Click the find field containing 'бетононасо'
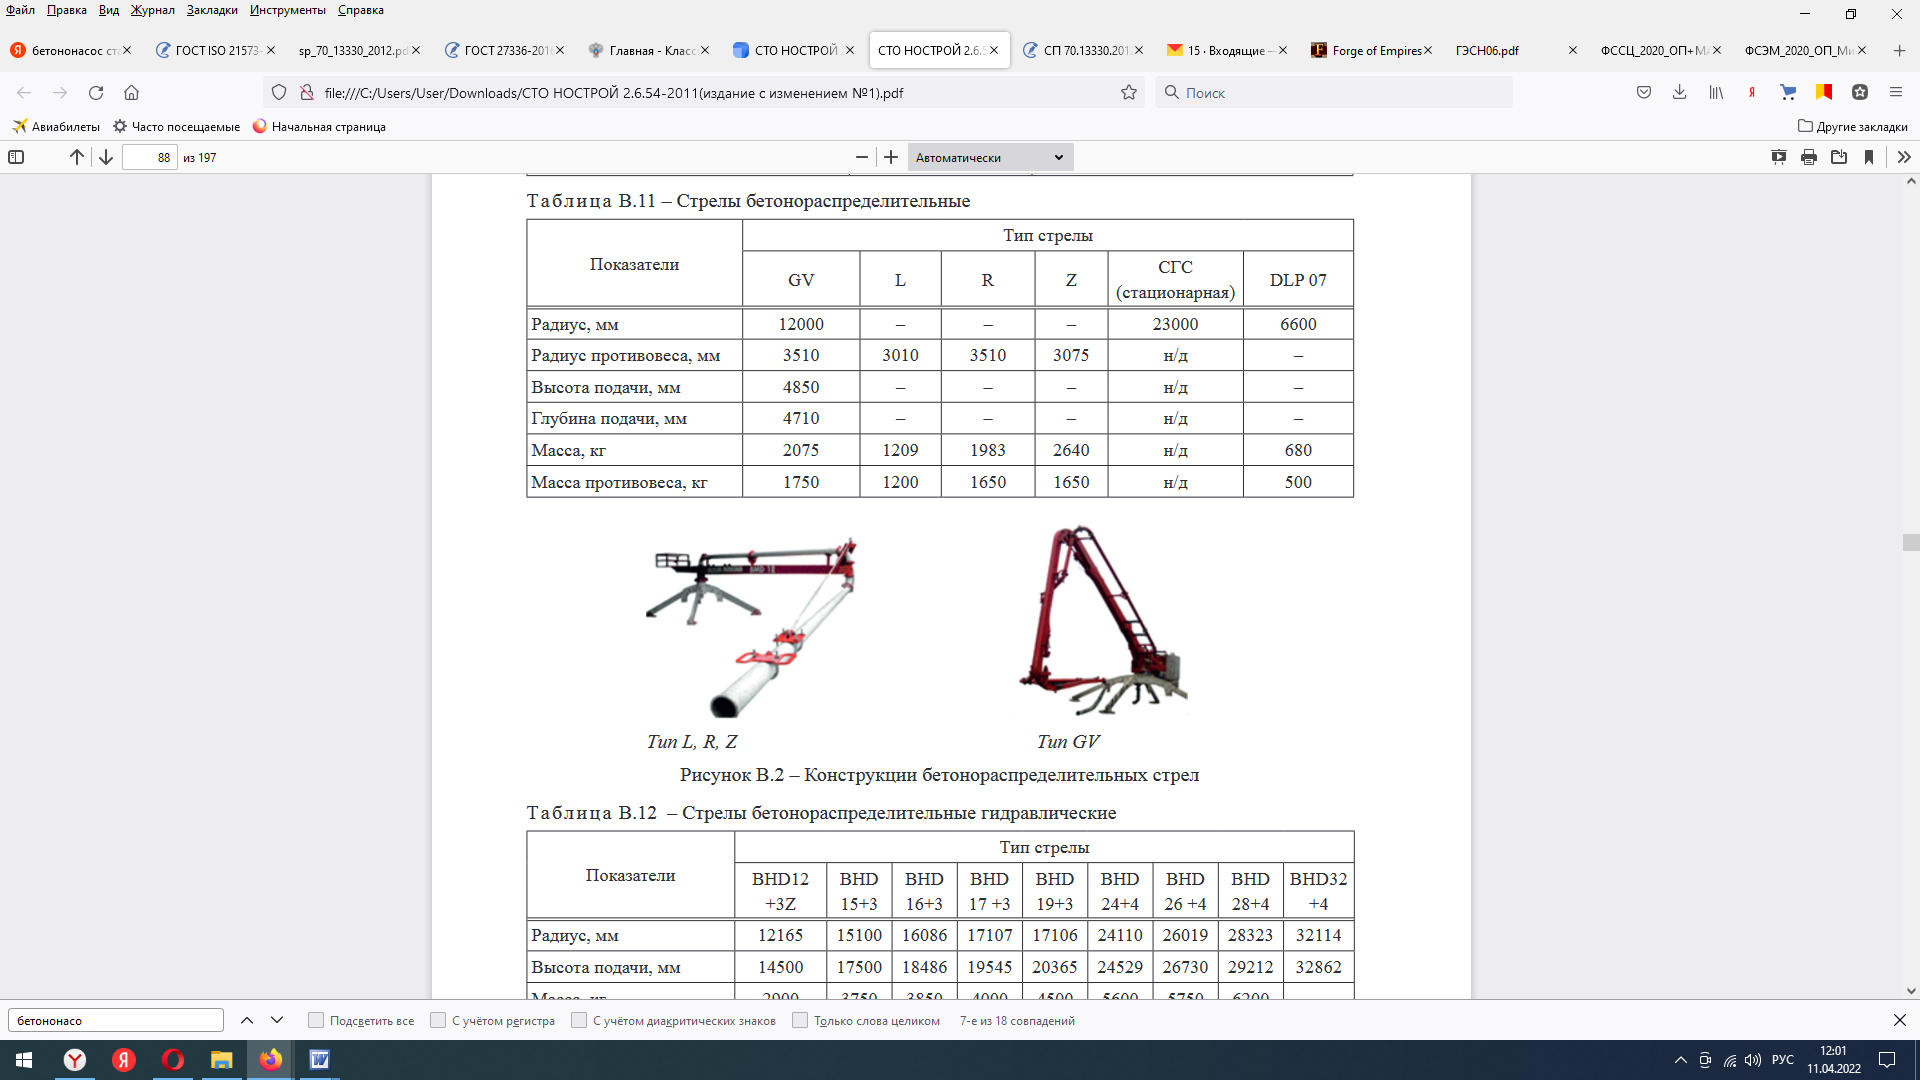Viewport: 1920px width, 1080px height. tap(116, 1020)
